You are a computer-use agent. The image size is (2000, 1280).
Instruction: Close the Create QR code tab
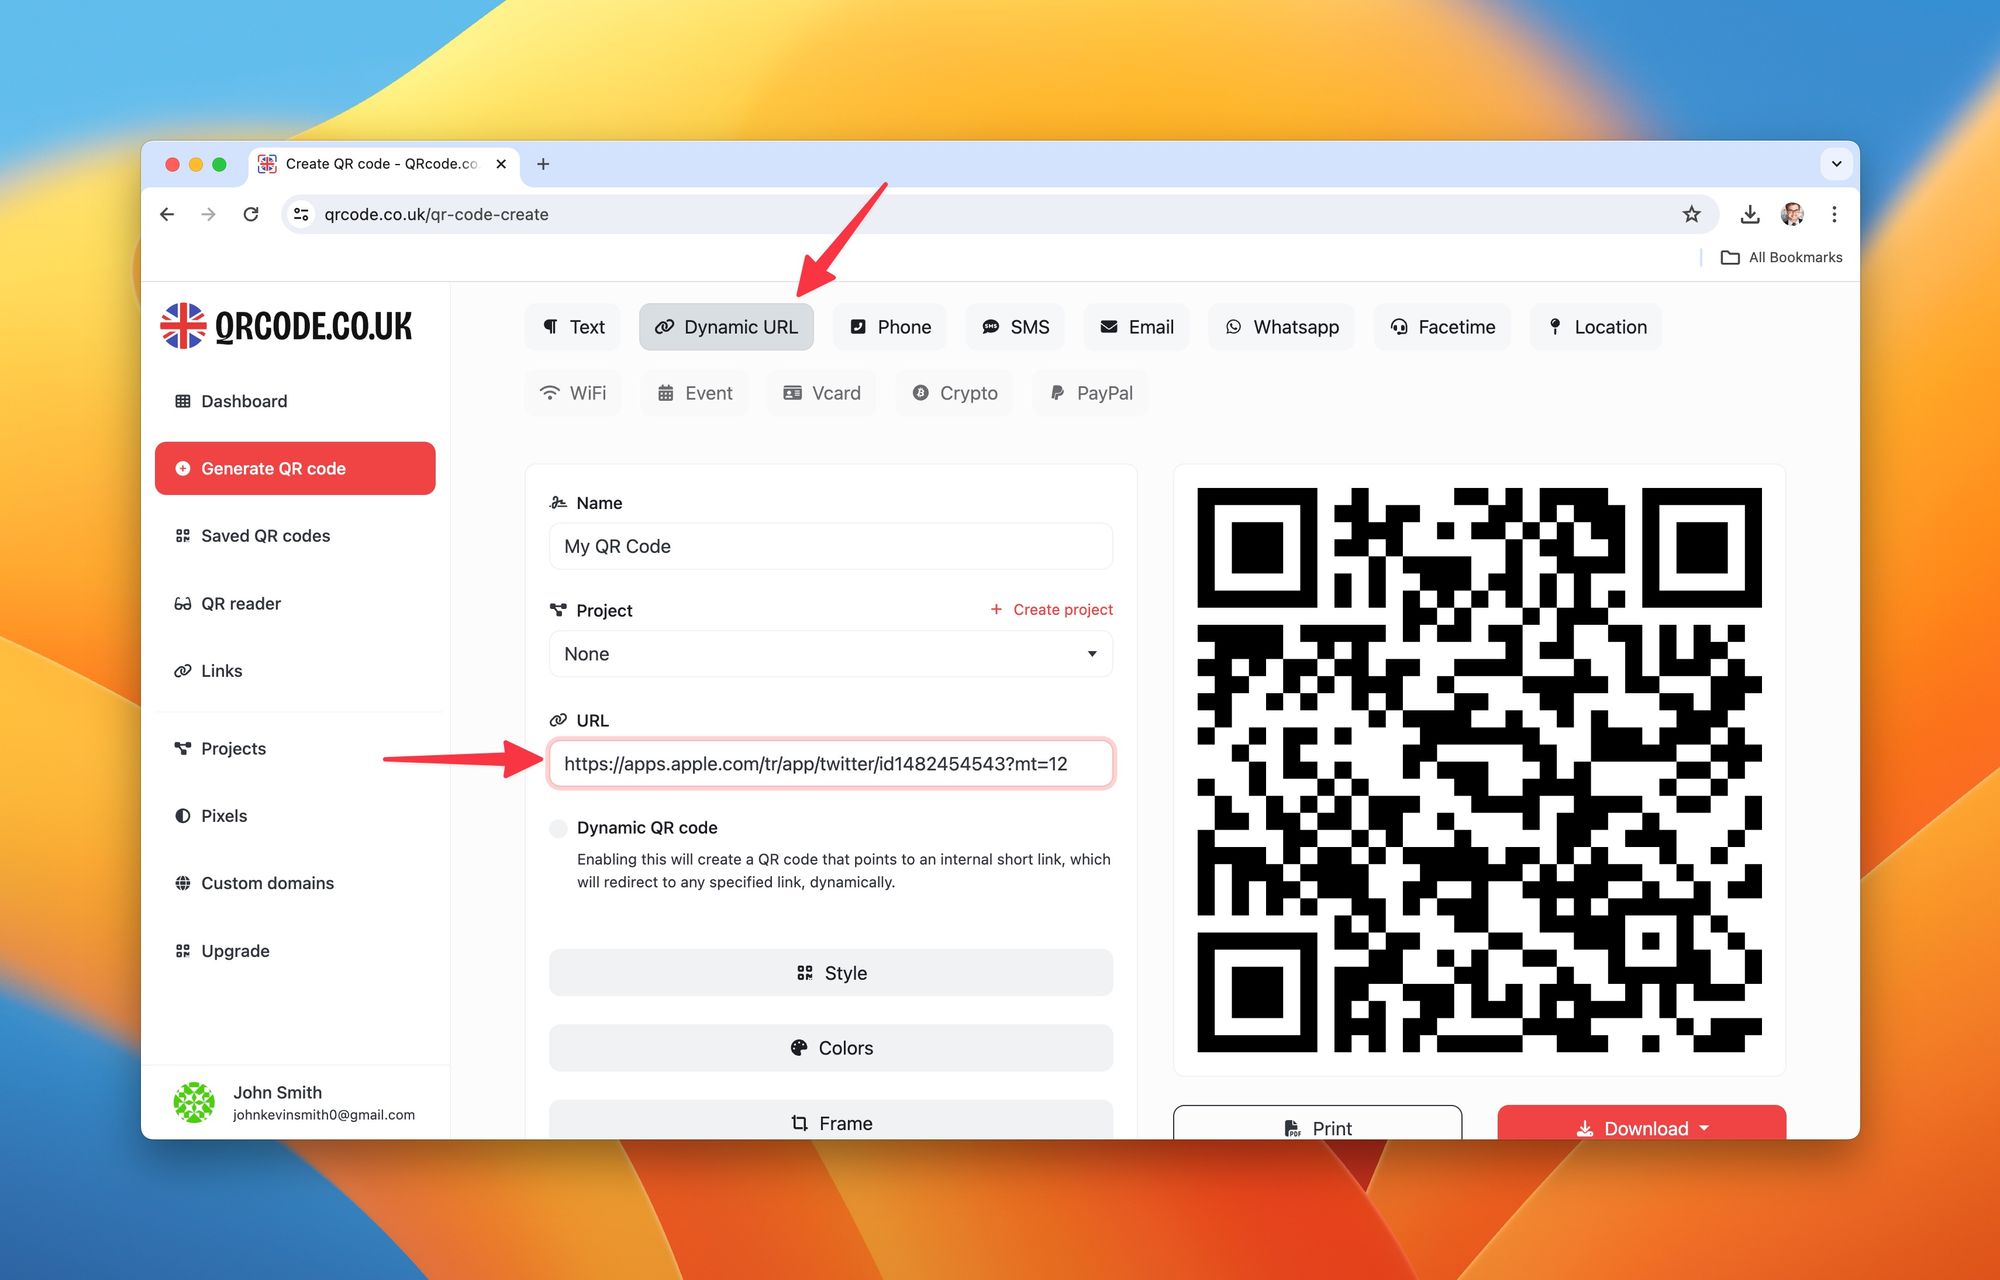pos(501,164)
